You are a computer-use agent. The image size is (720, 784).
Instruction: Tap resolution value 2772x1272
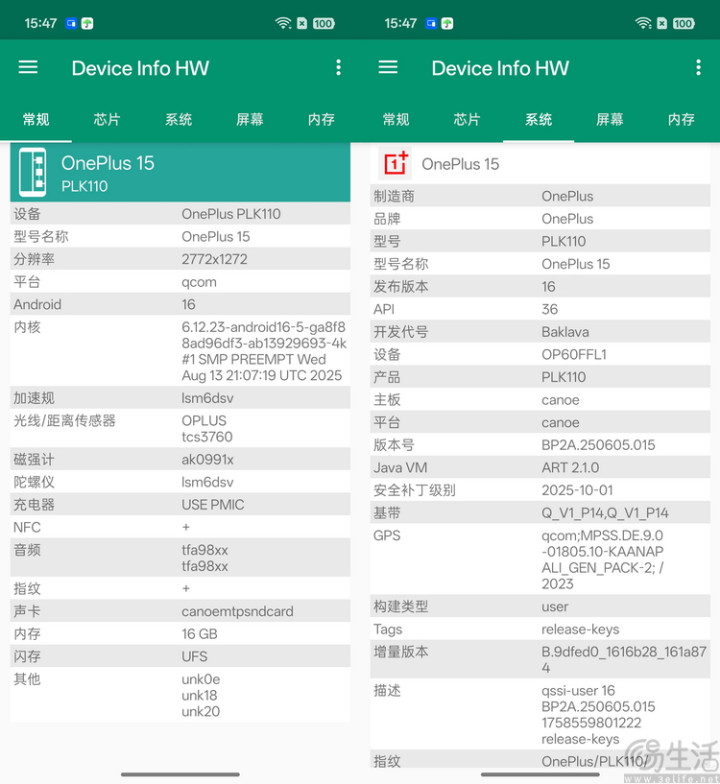(214, 259)
